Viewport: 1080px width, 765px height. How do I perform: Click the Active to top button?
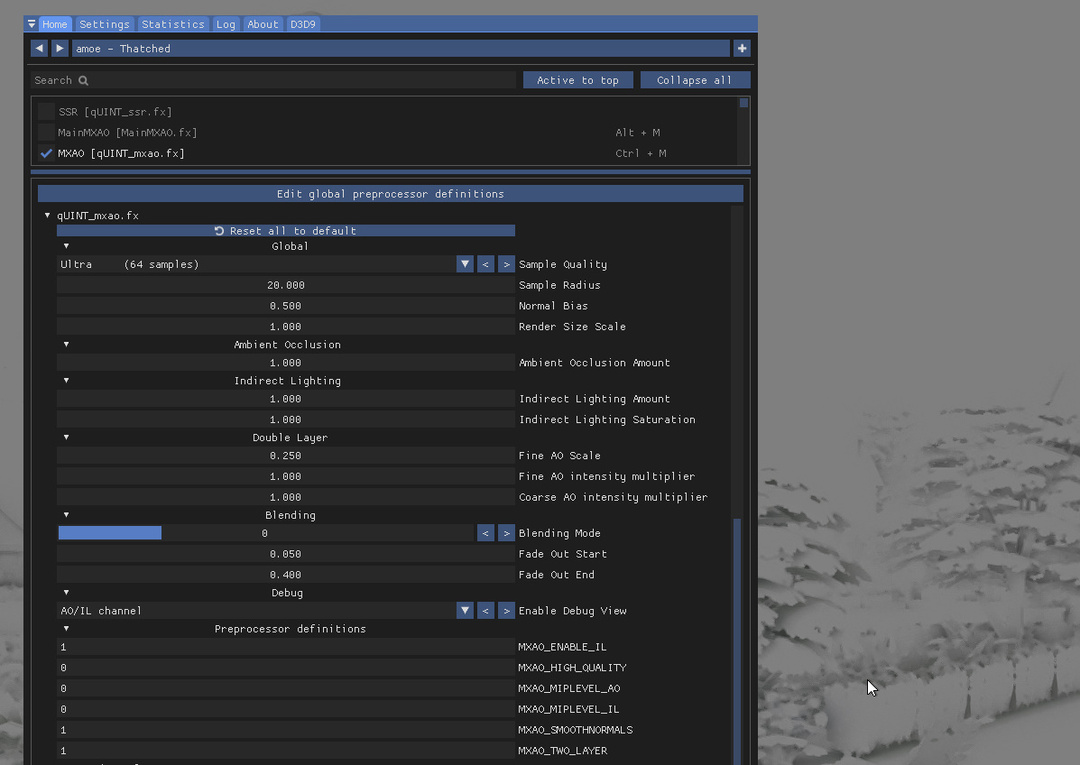coord(578,80)
